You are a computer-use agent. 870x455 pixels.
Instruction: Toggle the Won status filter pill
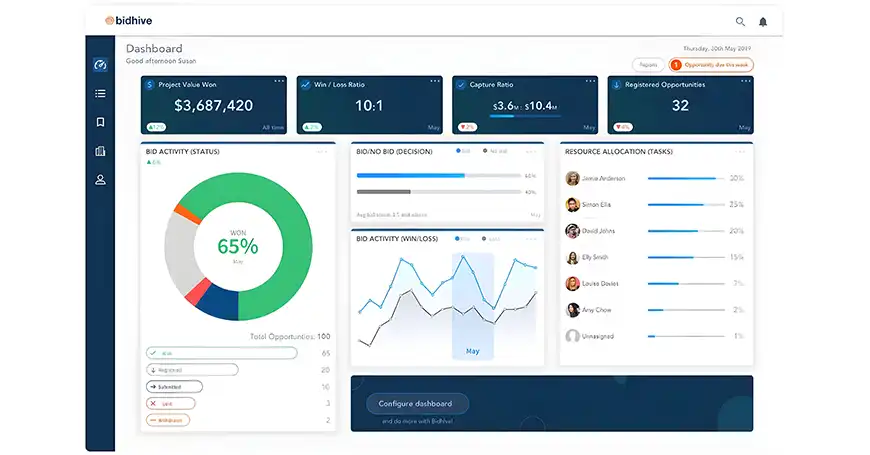point(221,353)
